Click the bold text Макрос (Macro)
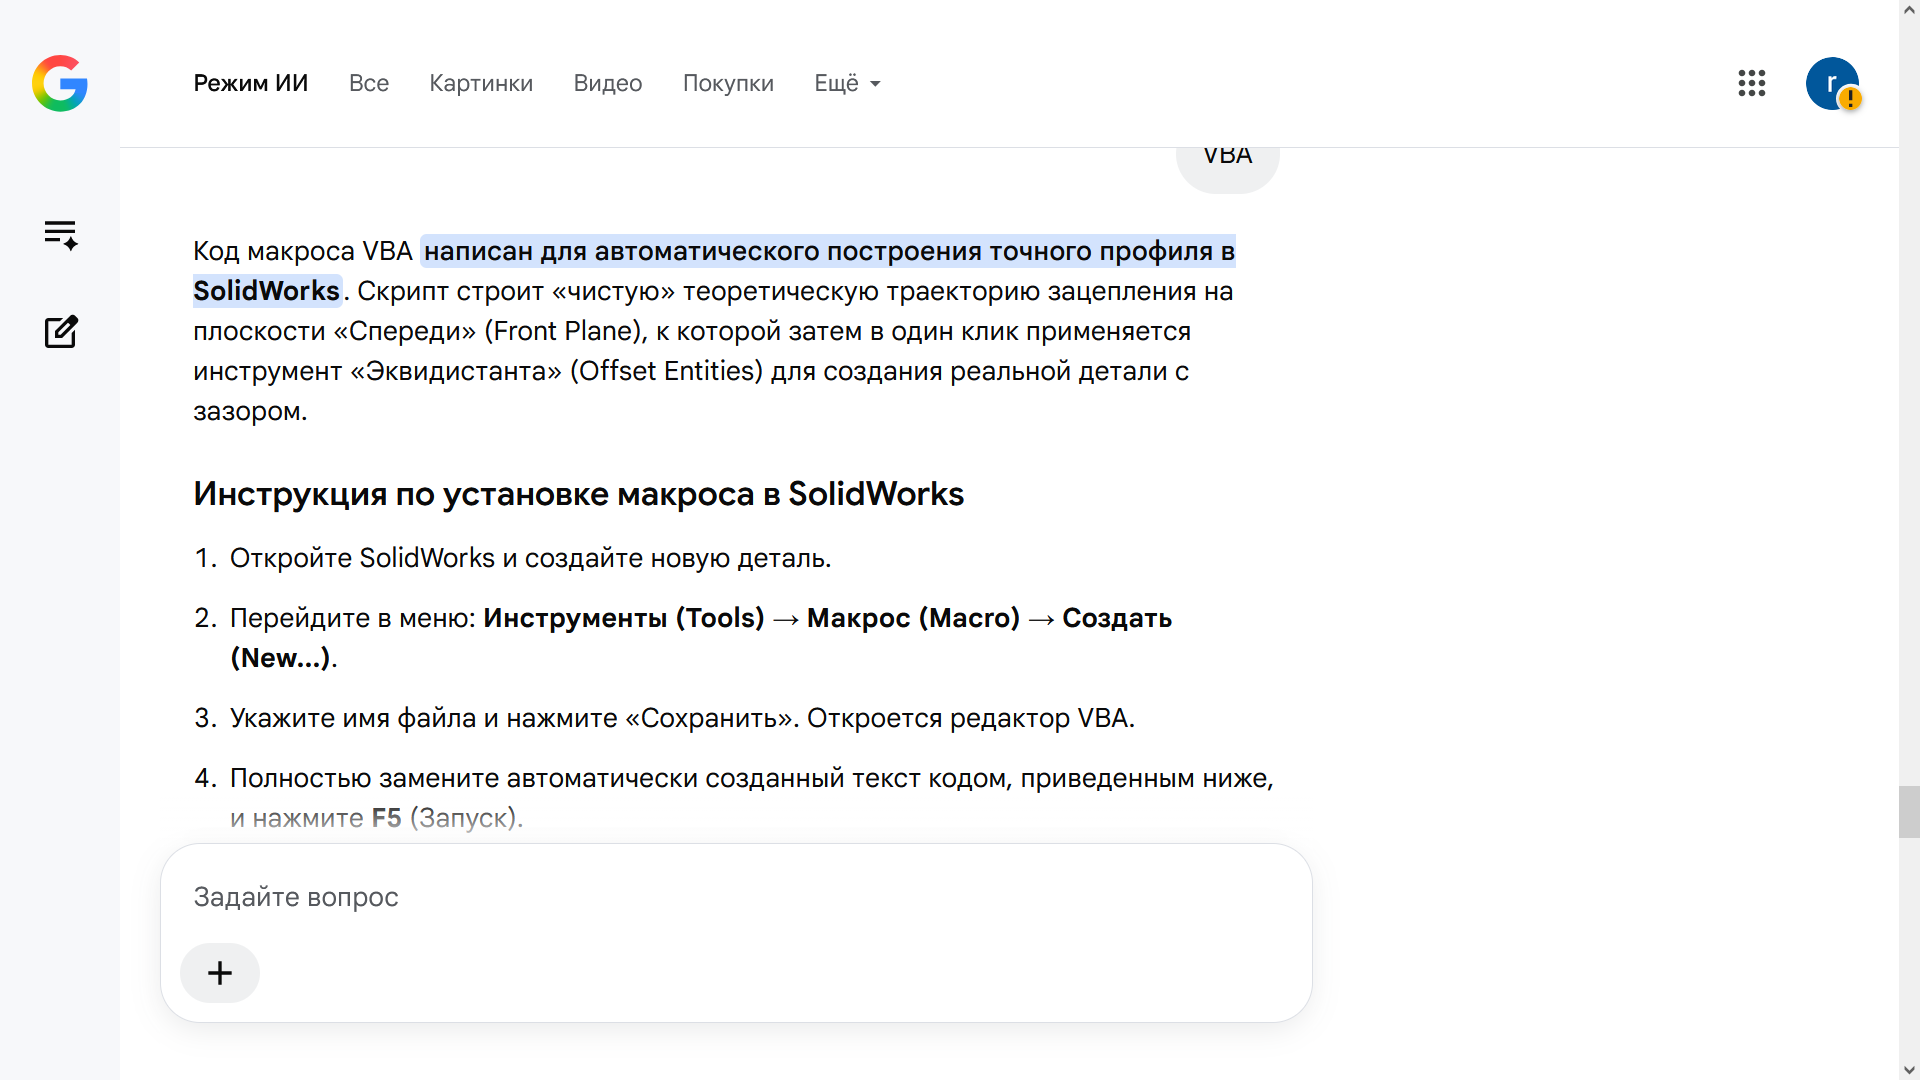The image size is (1920, 1080). [914, 618]
